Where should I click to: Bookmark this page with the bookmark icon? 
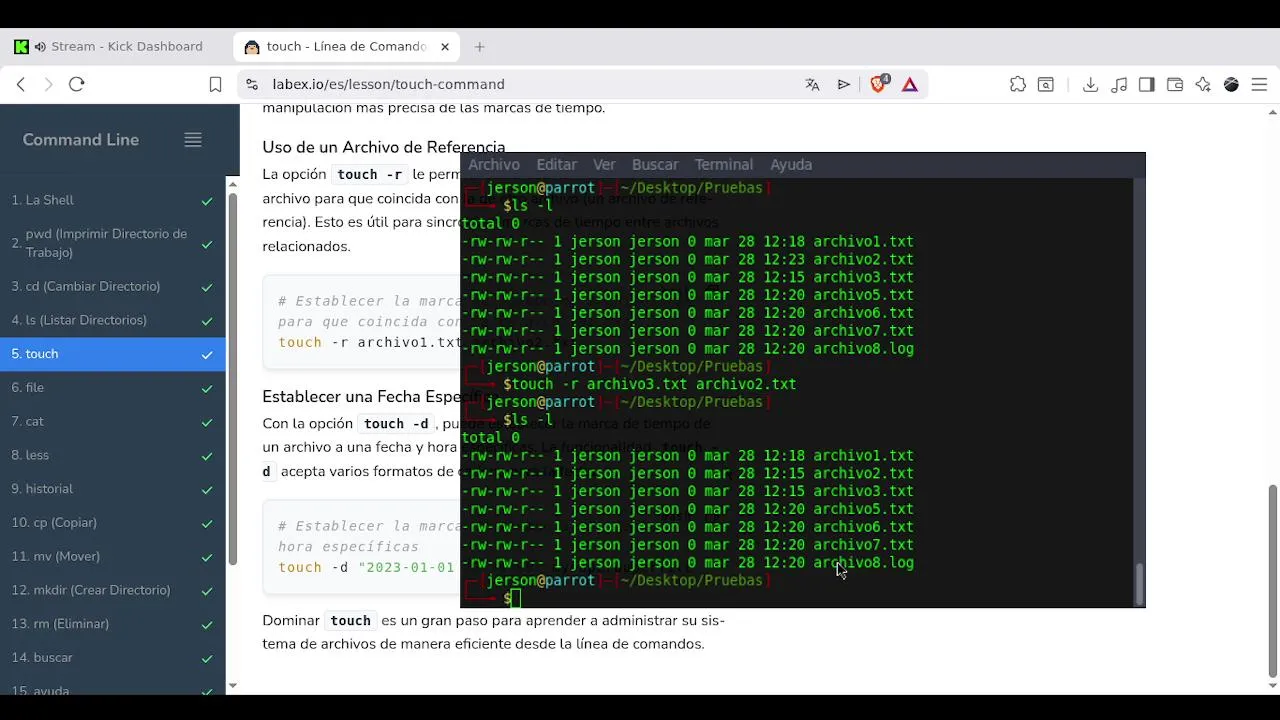point(215,85)
